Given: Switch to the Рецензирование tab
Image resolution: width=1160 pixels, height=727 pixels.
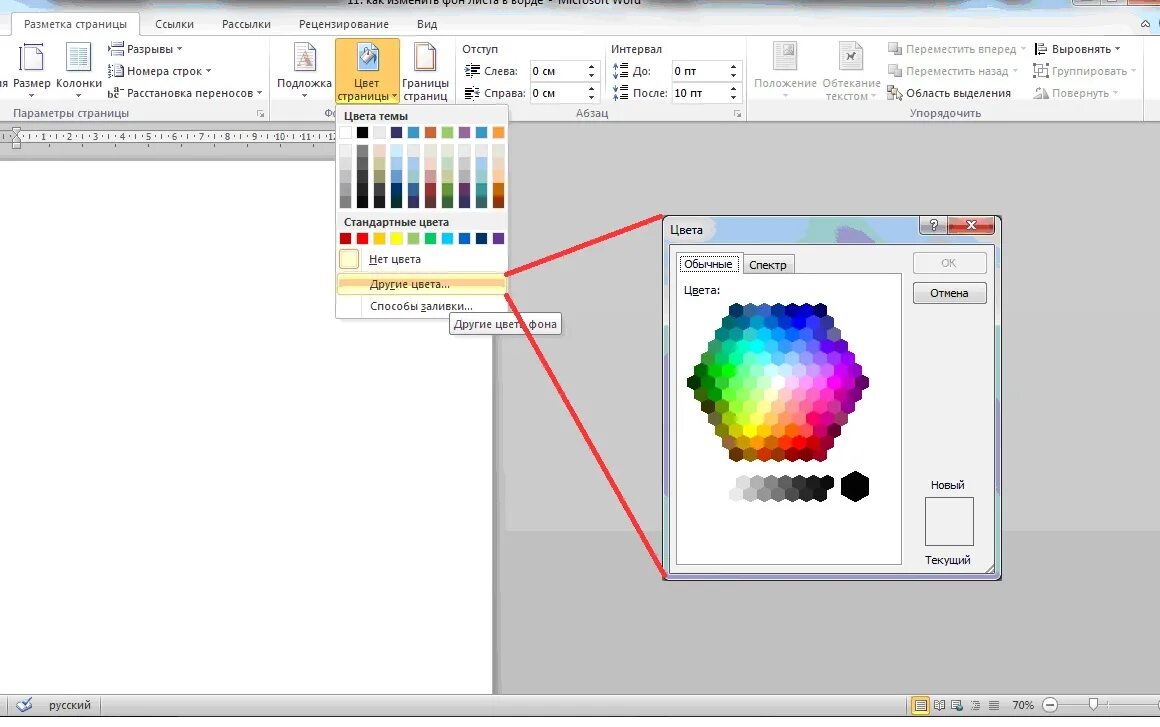Looking at the screenshot, I should [x=343, y=24].
